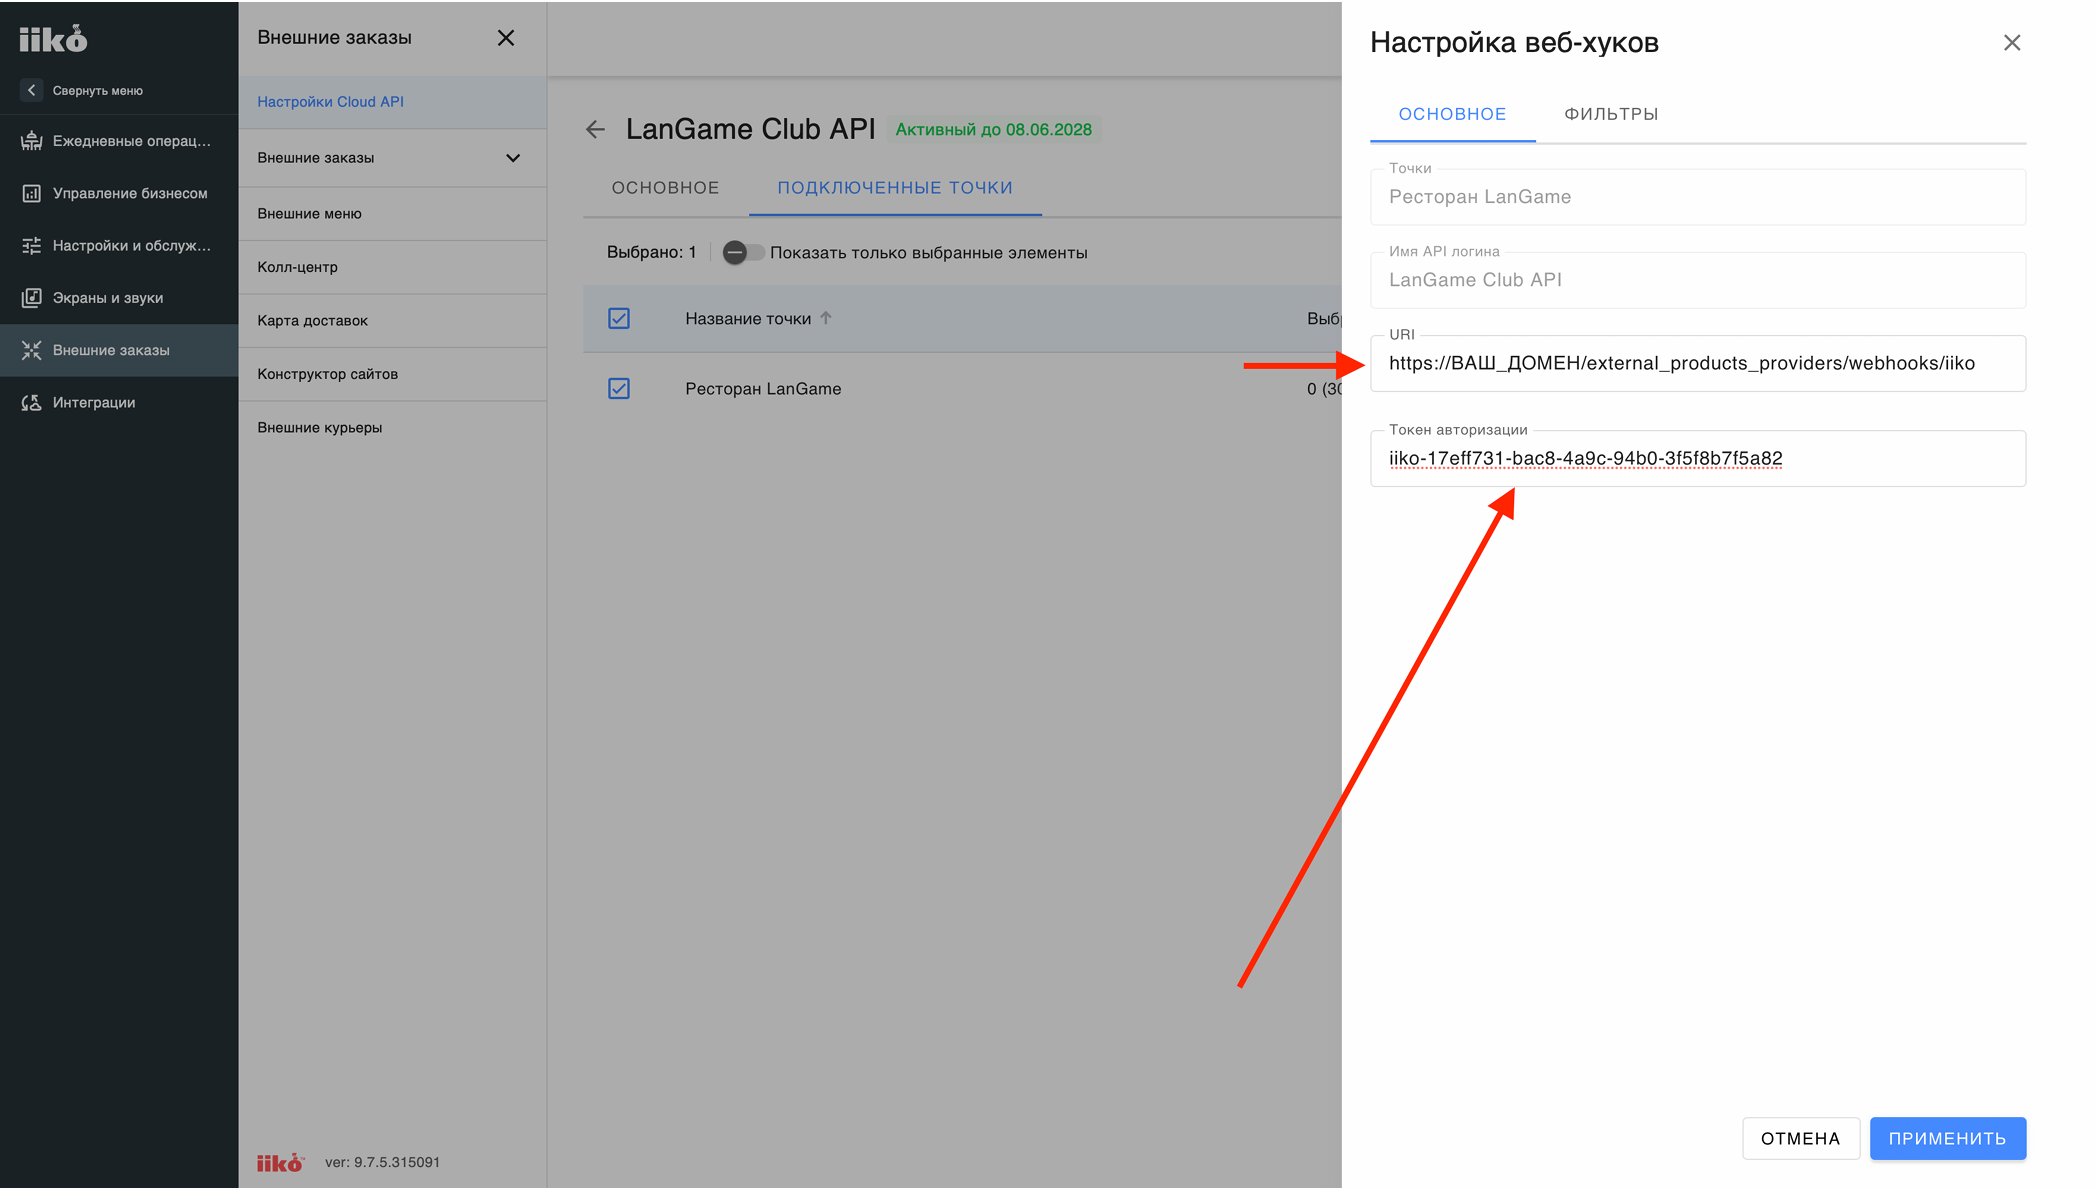The image size is (2096, 1188).
Task: Click the Активный до 08.06.2028 status badge
Action: [993, 130]
